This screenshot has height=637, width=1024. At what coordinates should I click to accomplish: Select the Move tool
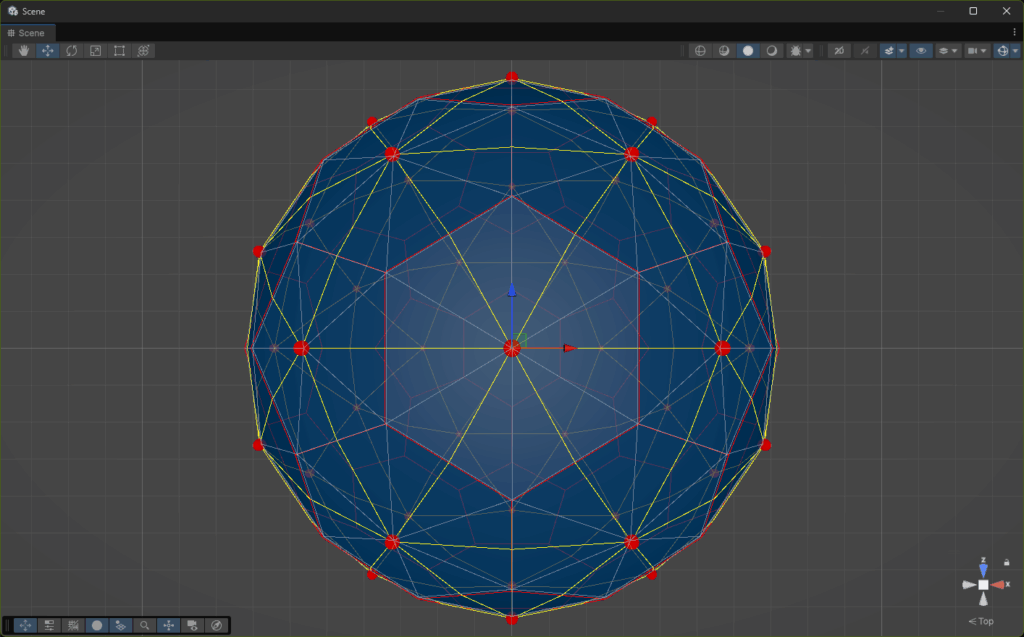pos(47,51)
